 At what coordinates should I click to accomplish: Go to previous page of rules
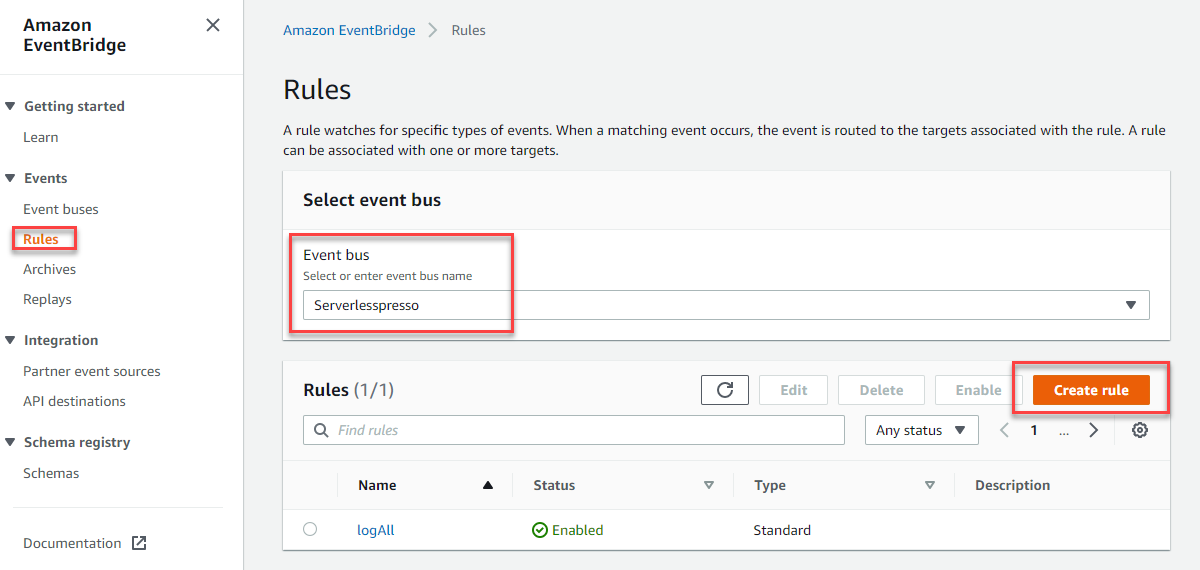[1006, 430]
